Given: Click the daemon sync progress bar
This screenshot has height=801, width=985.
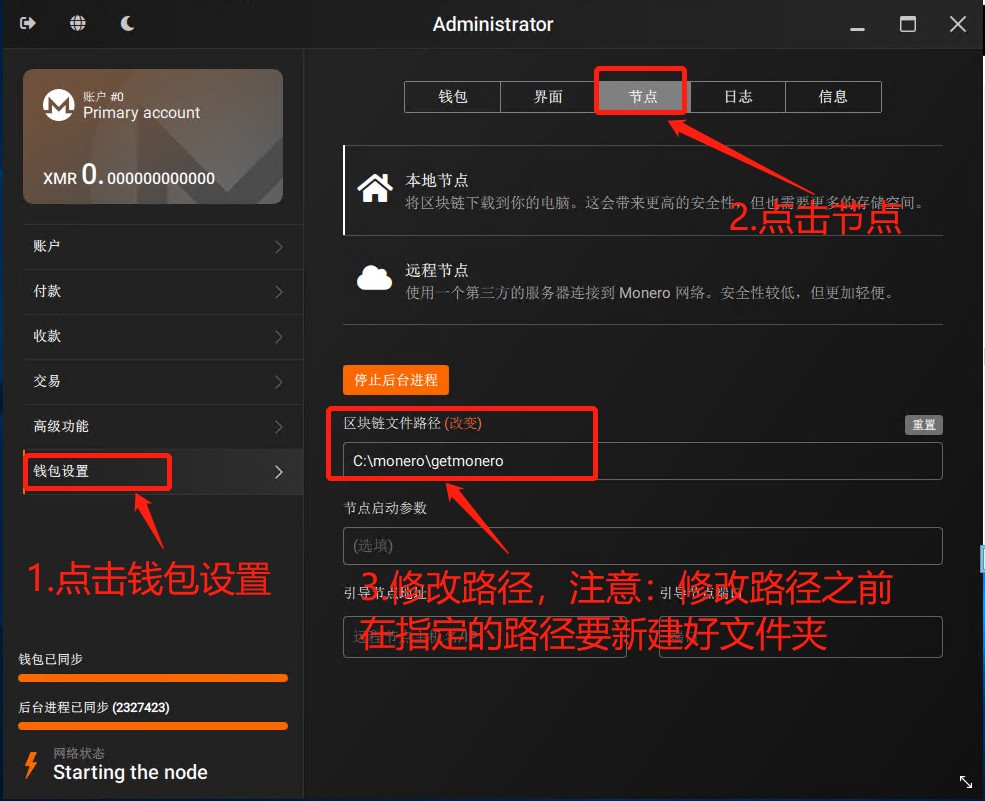Looking at the screenshot, I should tap(153, 726).
